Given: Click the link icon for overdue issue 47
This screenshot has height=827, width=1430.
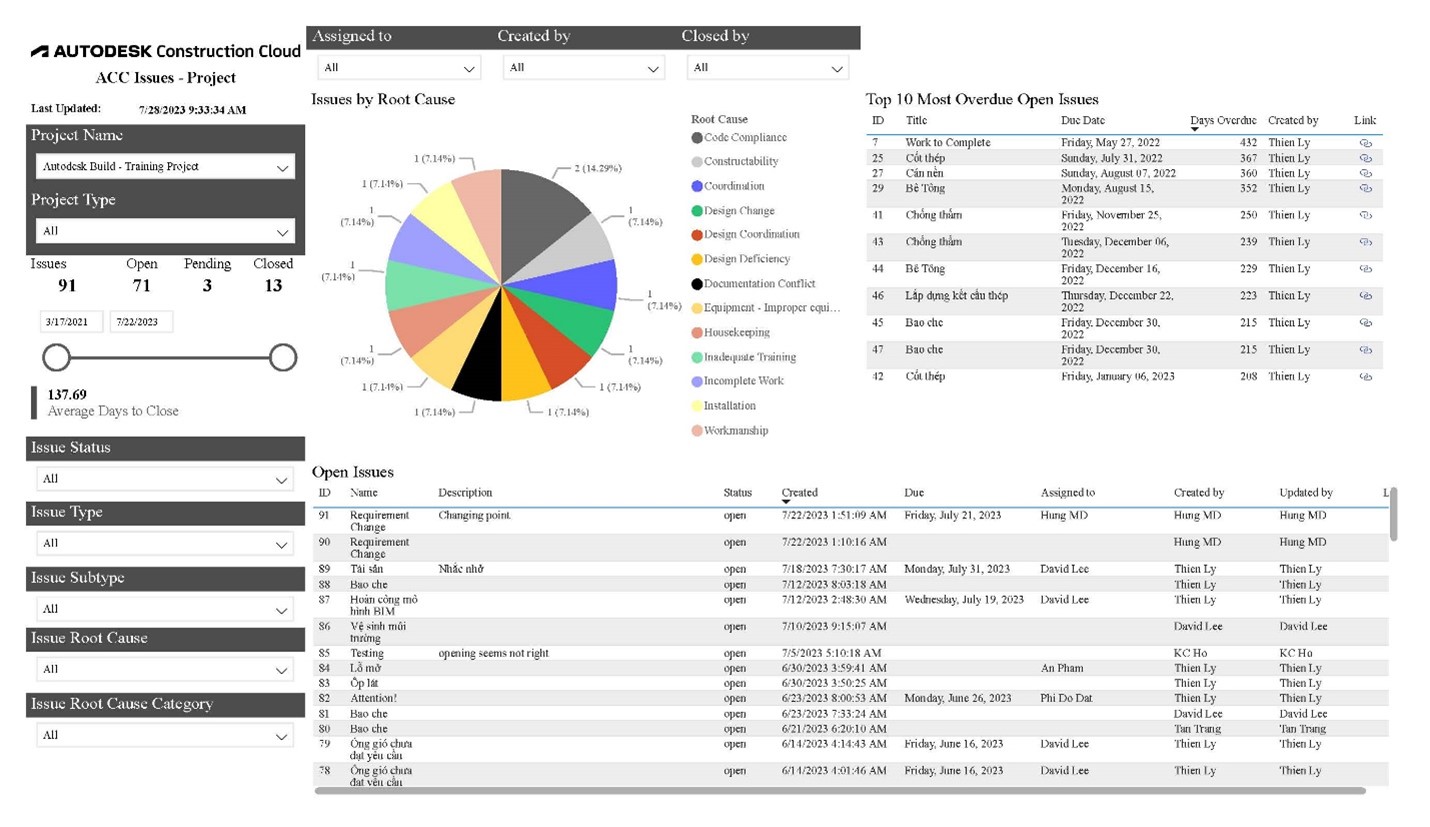Looking at the screenshot, I should pyautogui.click(x=1365, y=350).
